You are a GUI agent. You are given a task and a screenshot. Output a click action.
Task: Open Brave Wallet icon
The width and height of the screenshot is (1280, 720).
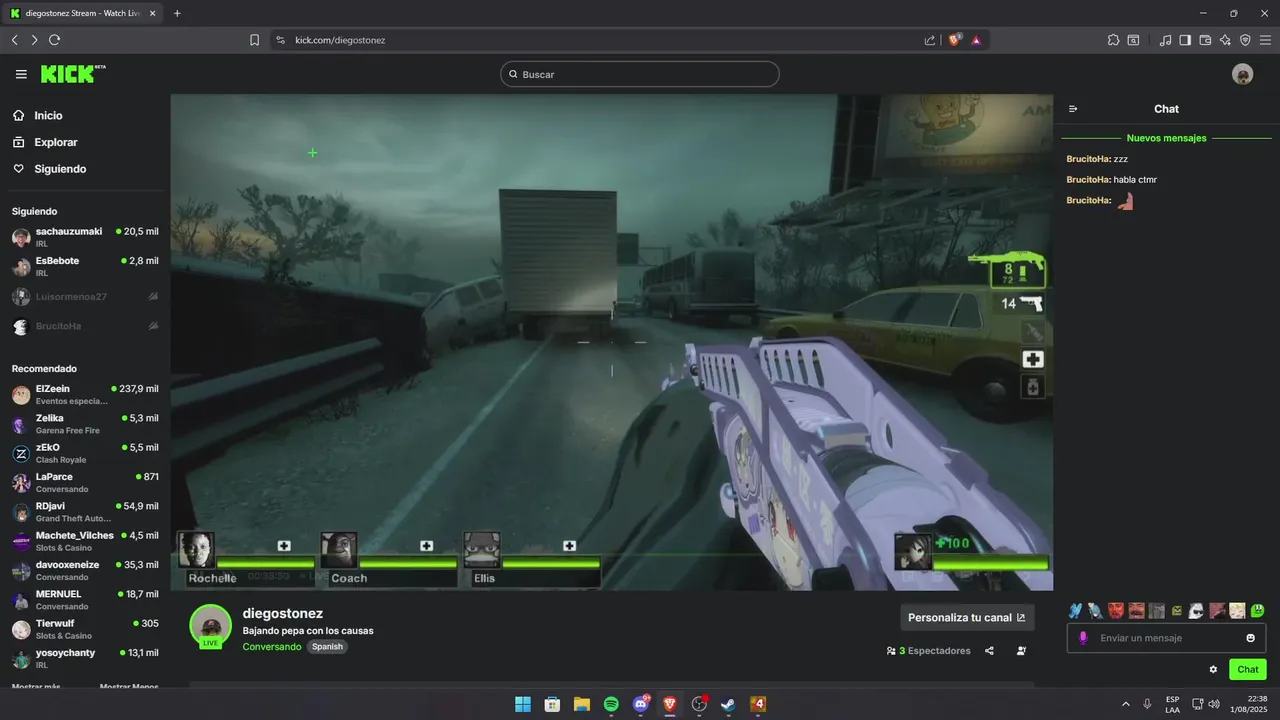pyautogui.click(x=1205, y=40)
